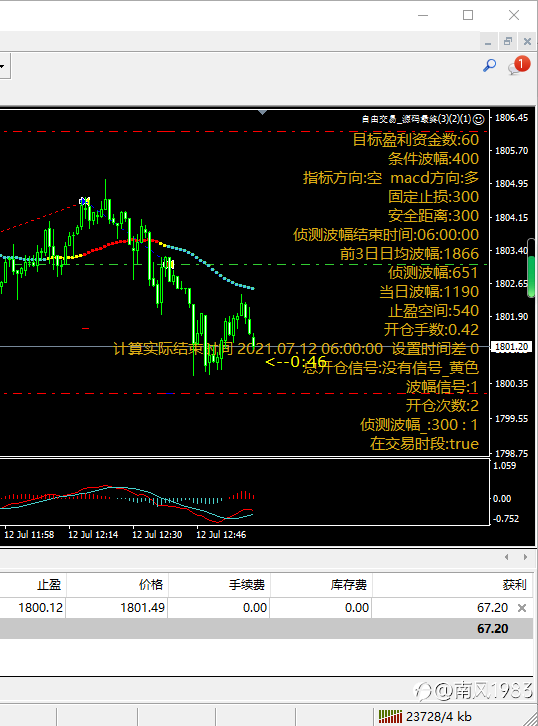Click the text 目标盈利资金数:60
Screen dimensions: 538x726
[415, 139]
